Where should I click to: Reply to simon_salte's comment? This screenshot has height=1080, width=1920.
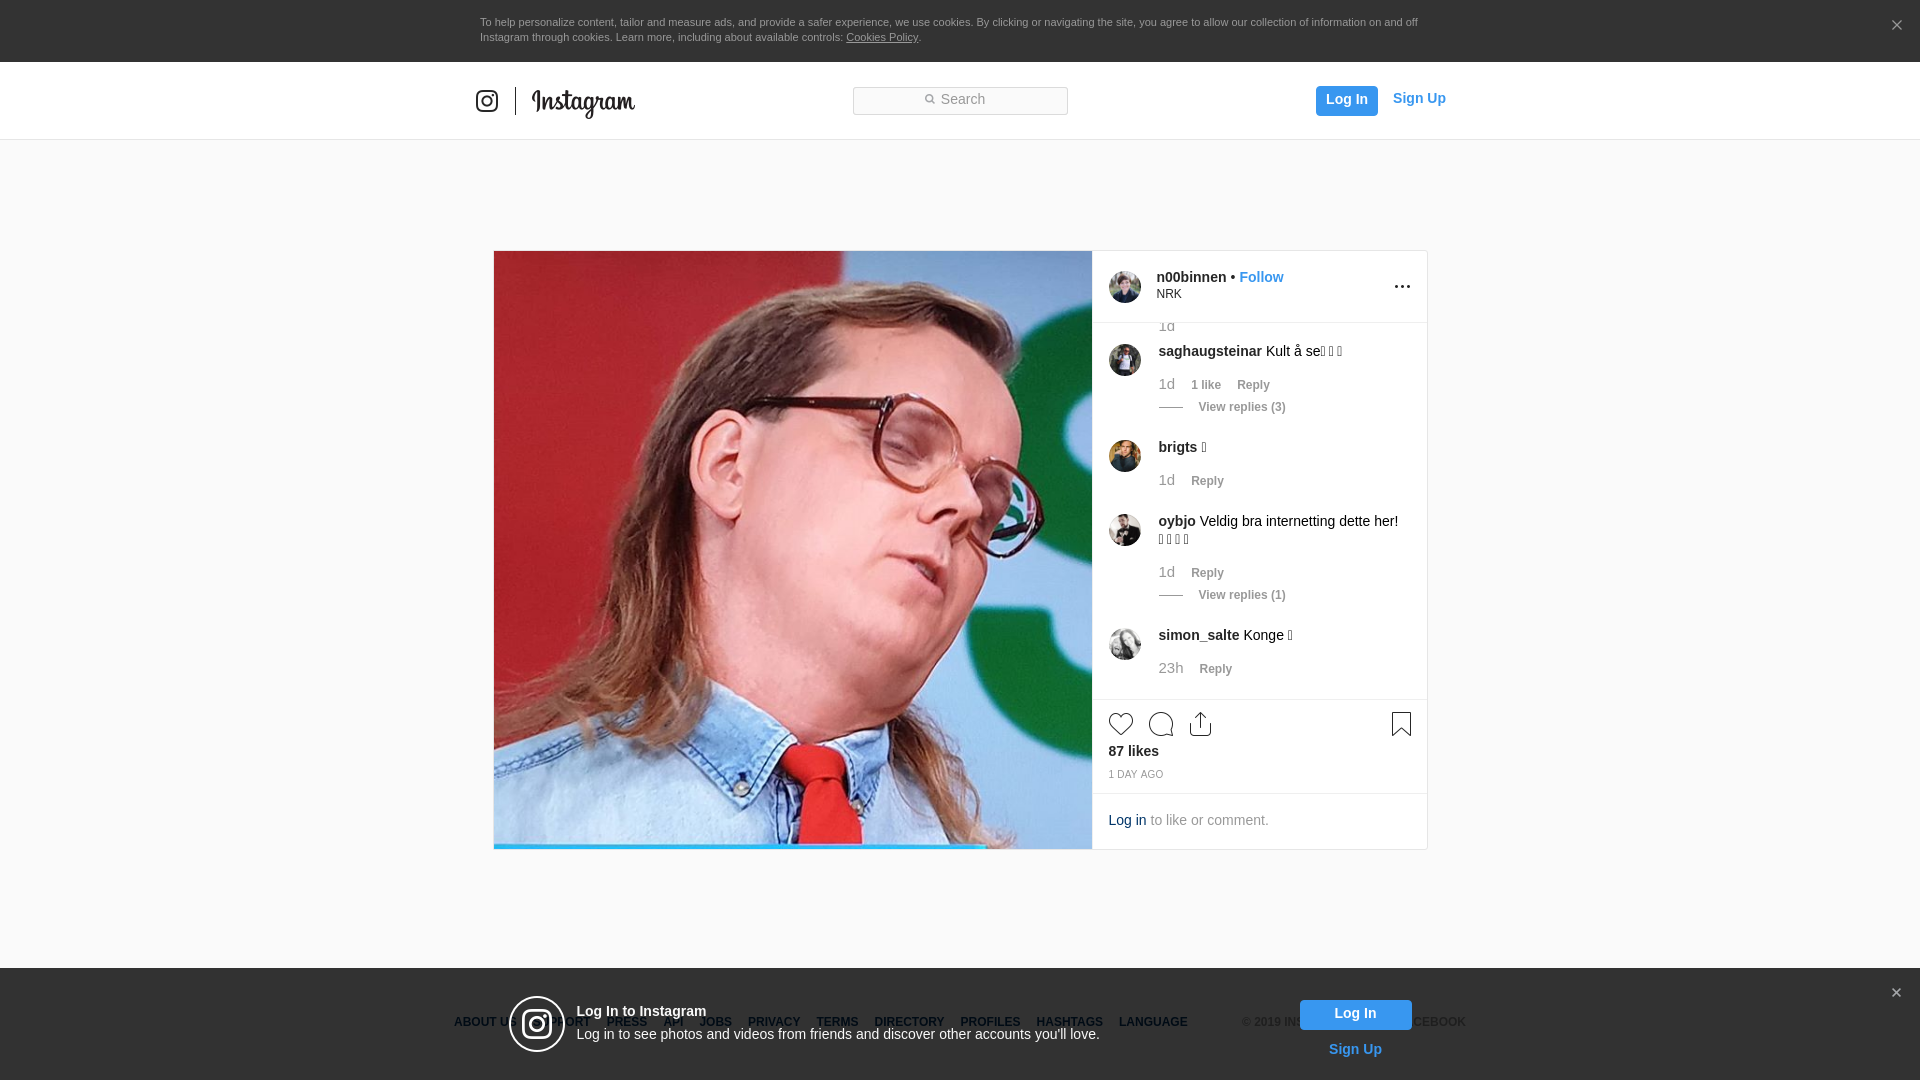pyautogui.click(x=1215, y=669)
